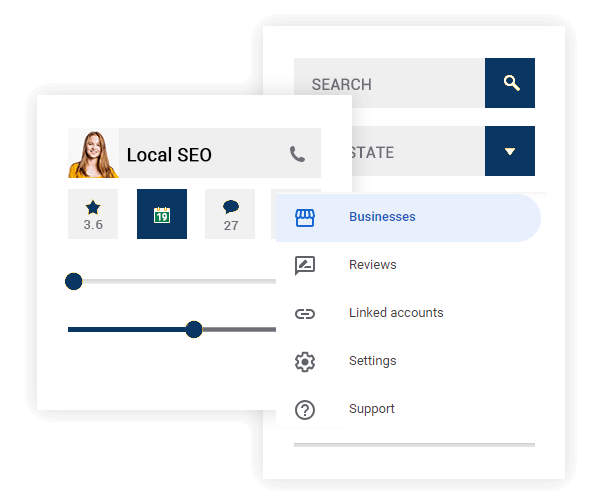Click the woman's profile photo
This screenshot has width=600, height=500.
(x=93, y=153)
